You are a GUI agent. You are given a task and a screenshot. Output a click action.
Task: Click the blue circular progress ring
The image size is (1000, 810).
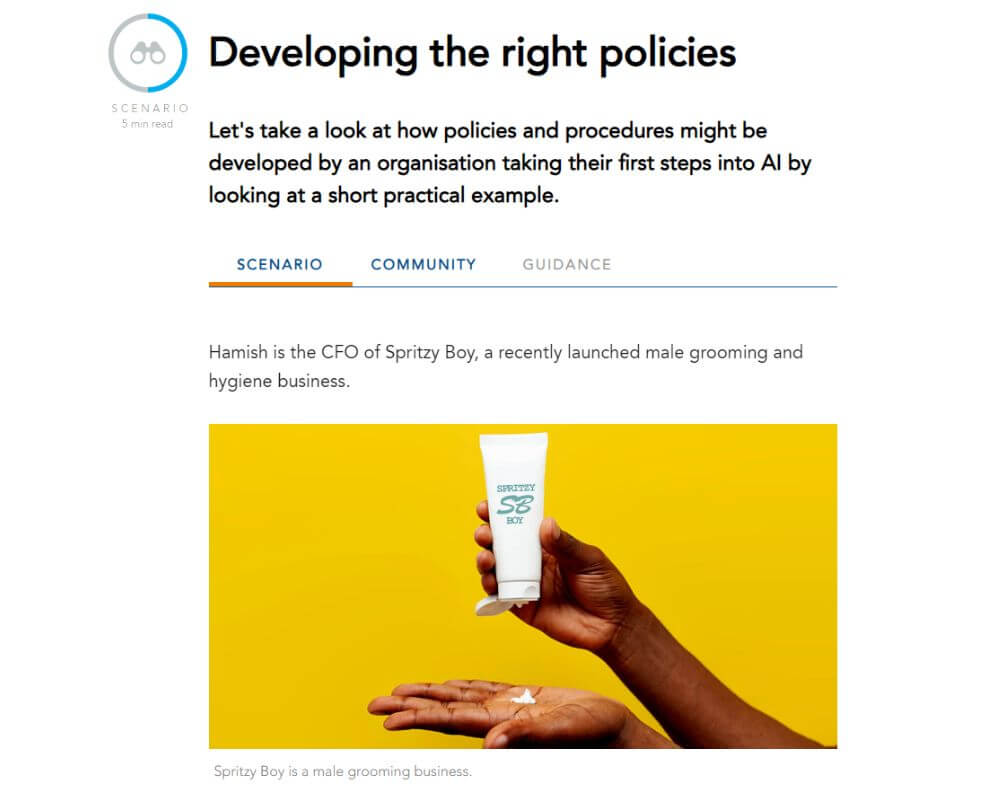(148, 53)
